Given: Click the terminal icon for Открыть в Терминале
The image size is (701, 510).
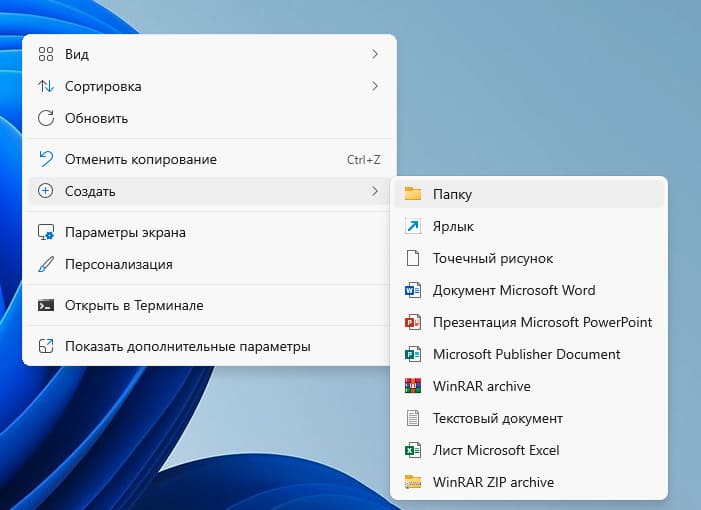Looking at the screenshot, I should [x=46, y=305].
